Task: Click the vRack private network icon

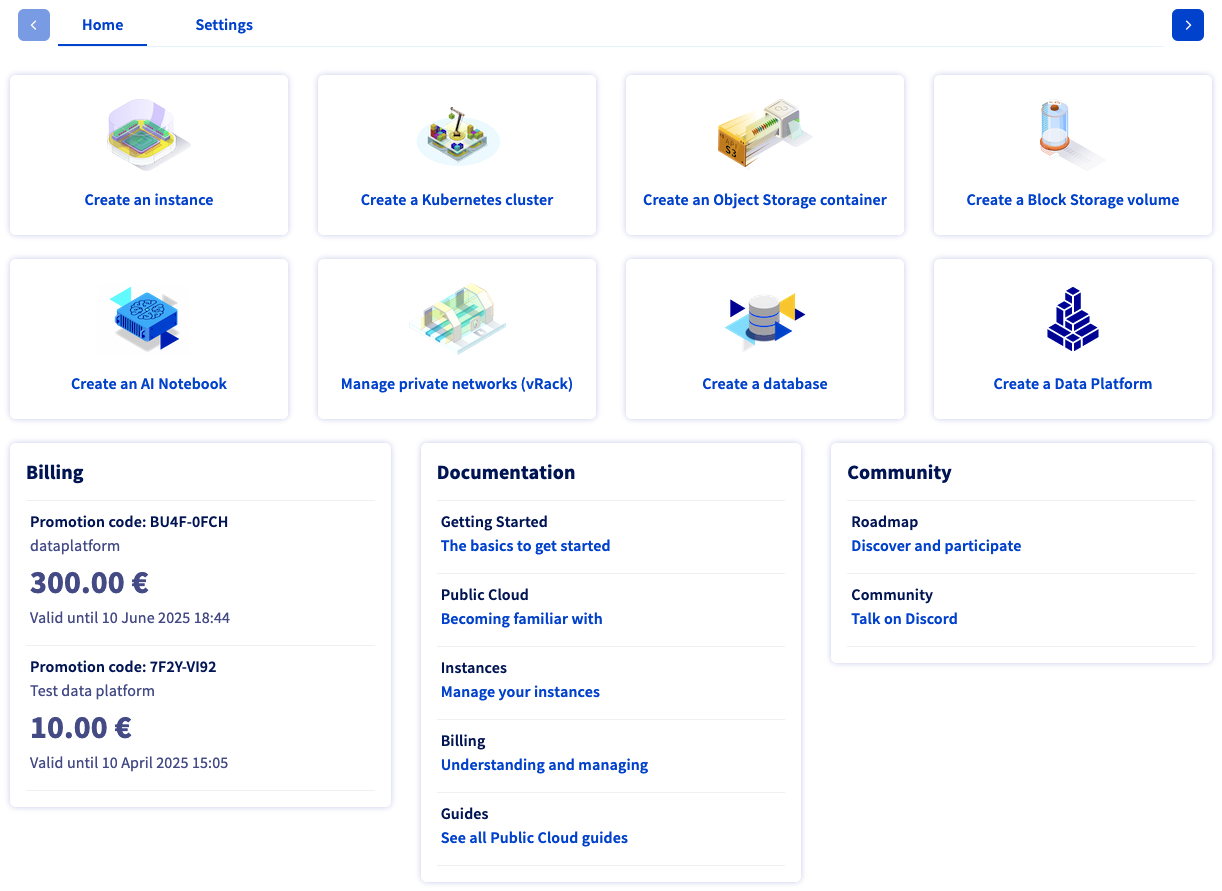Action: (456, 317)
